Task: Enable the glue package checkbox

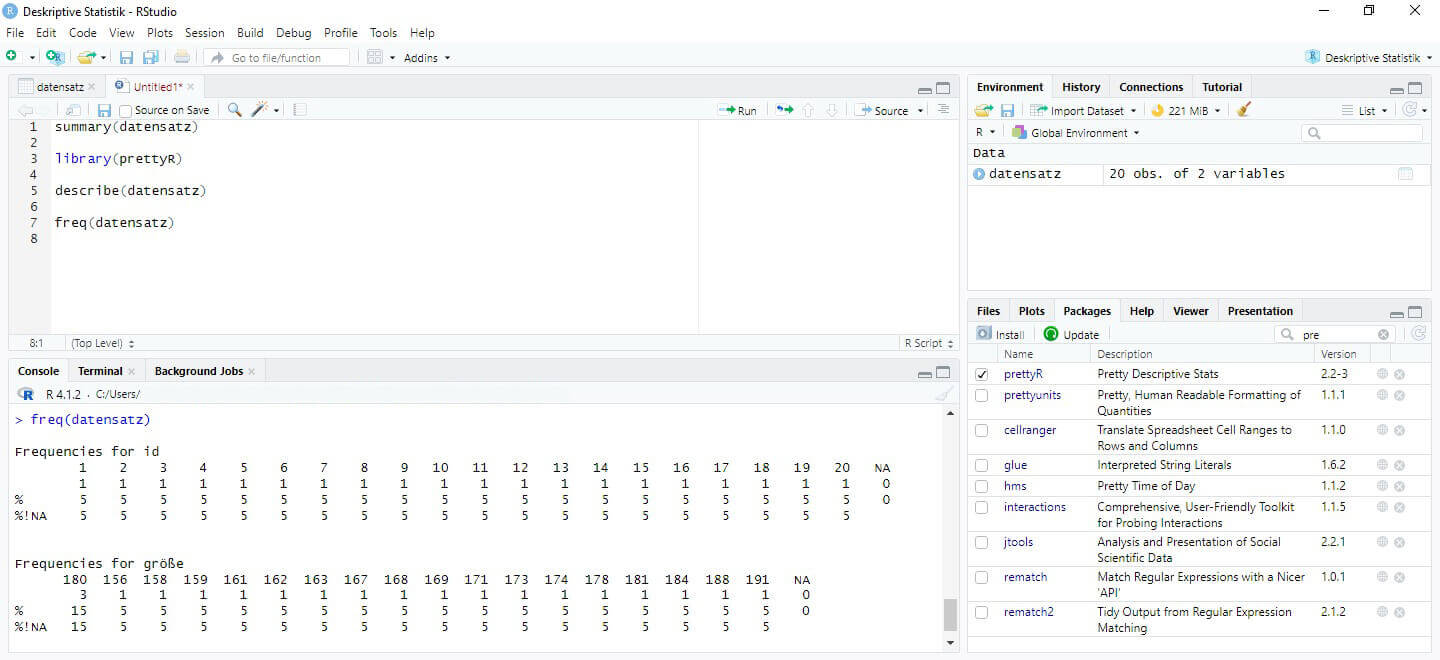Action: tap(982, 465)
